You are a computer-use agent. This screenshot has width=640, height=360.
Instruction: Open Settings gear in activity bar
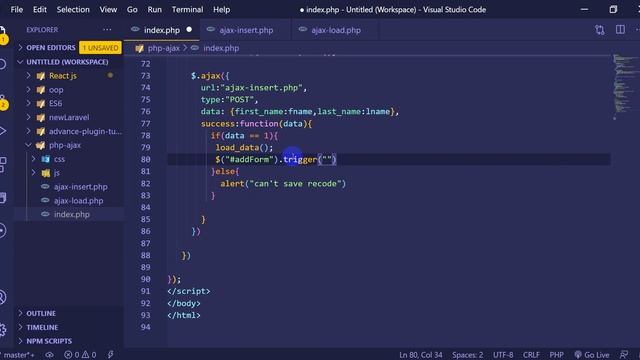[x=2, y=329]
